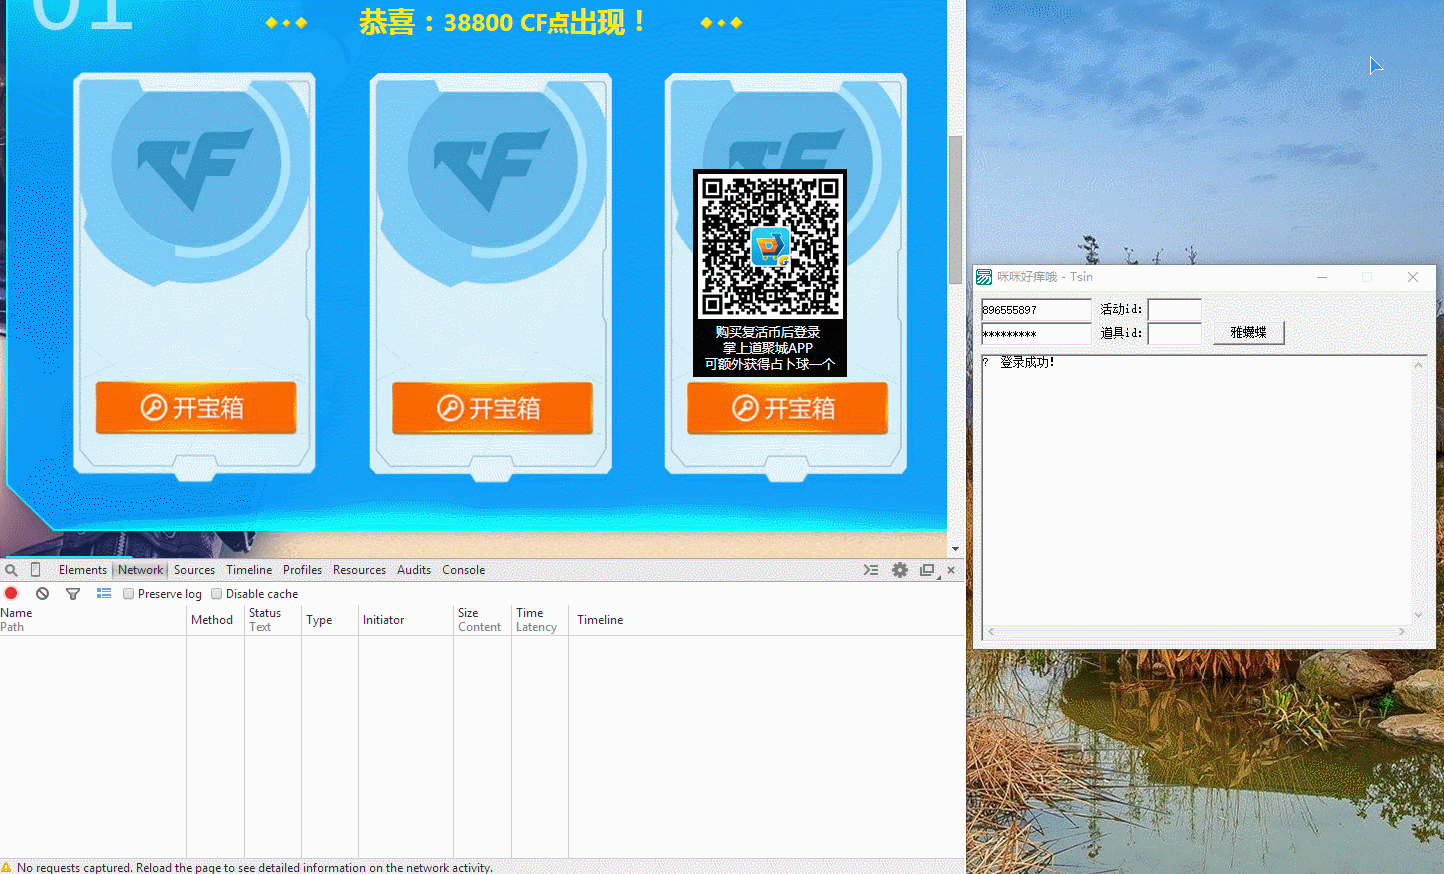Viewport: 1444px width, 874px height.
Task: Click 开宝箱 button on the middle card
Action: pos(492,408)
